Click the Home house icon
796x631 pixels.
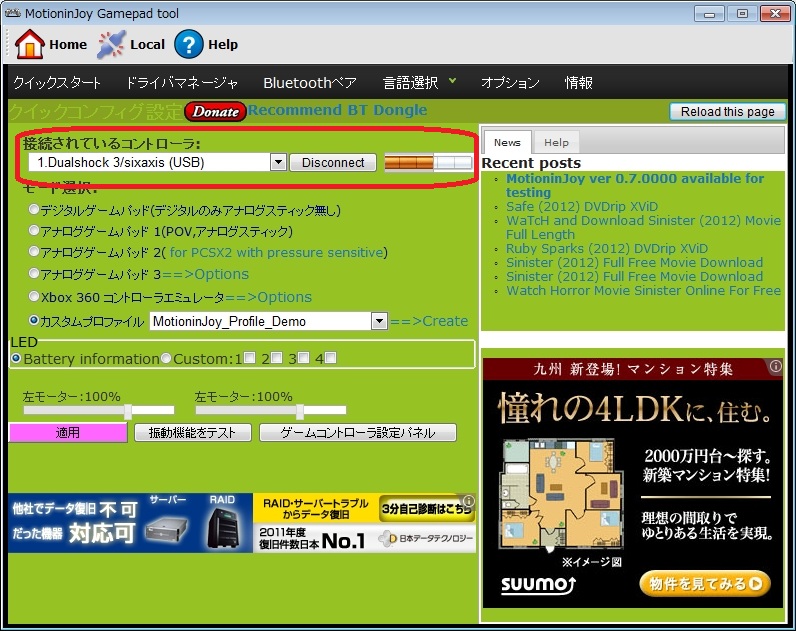point(29,44)
